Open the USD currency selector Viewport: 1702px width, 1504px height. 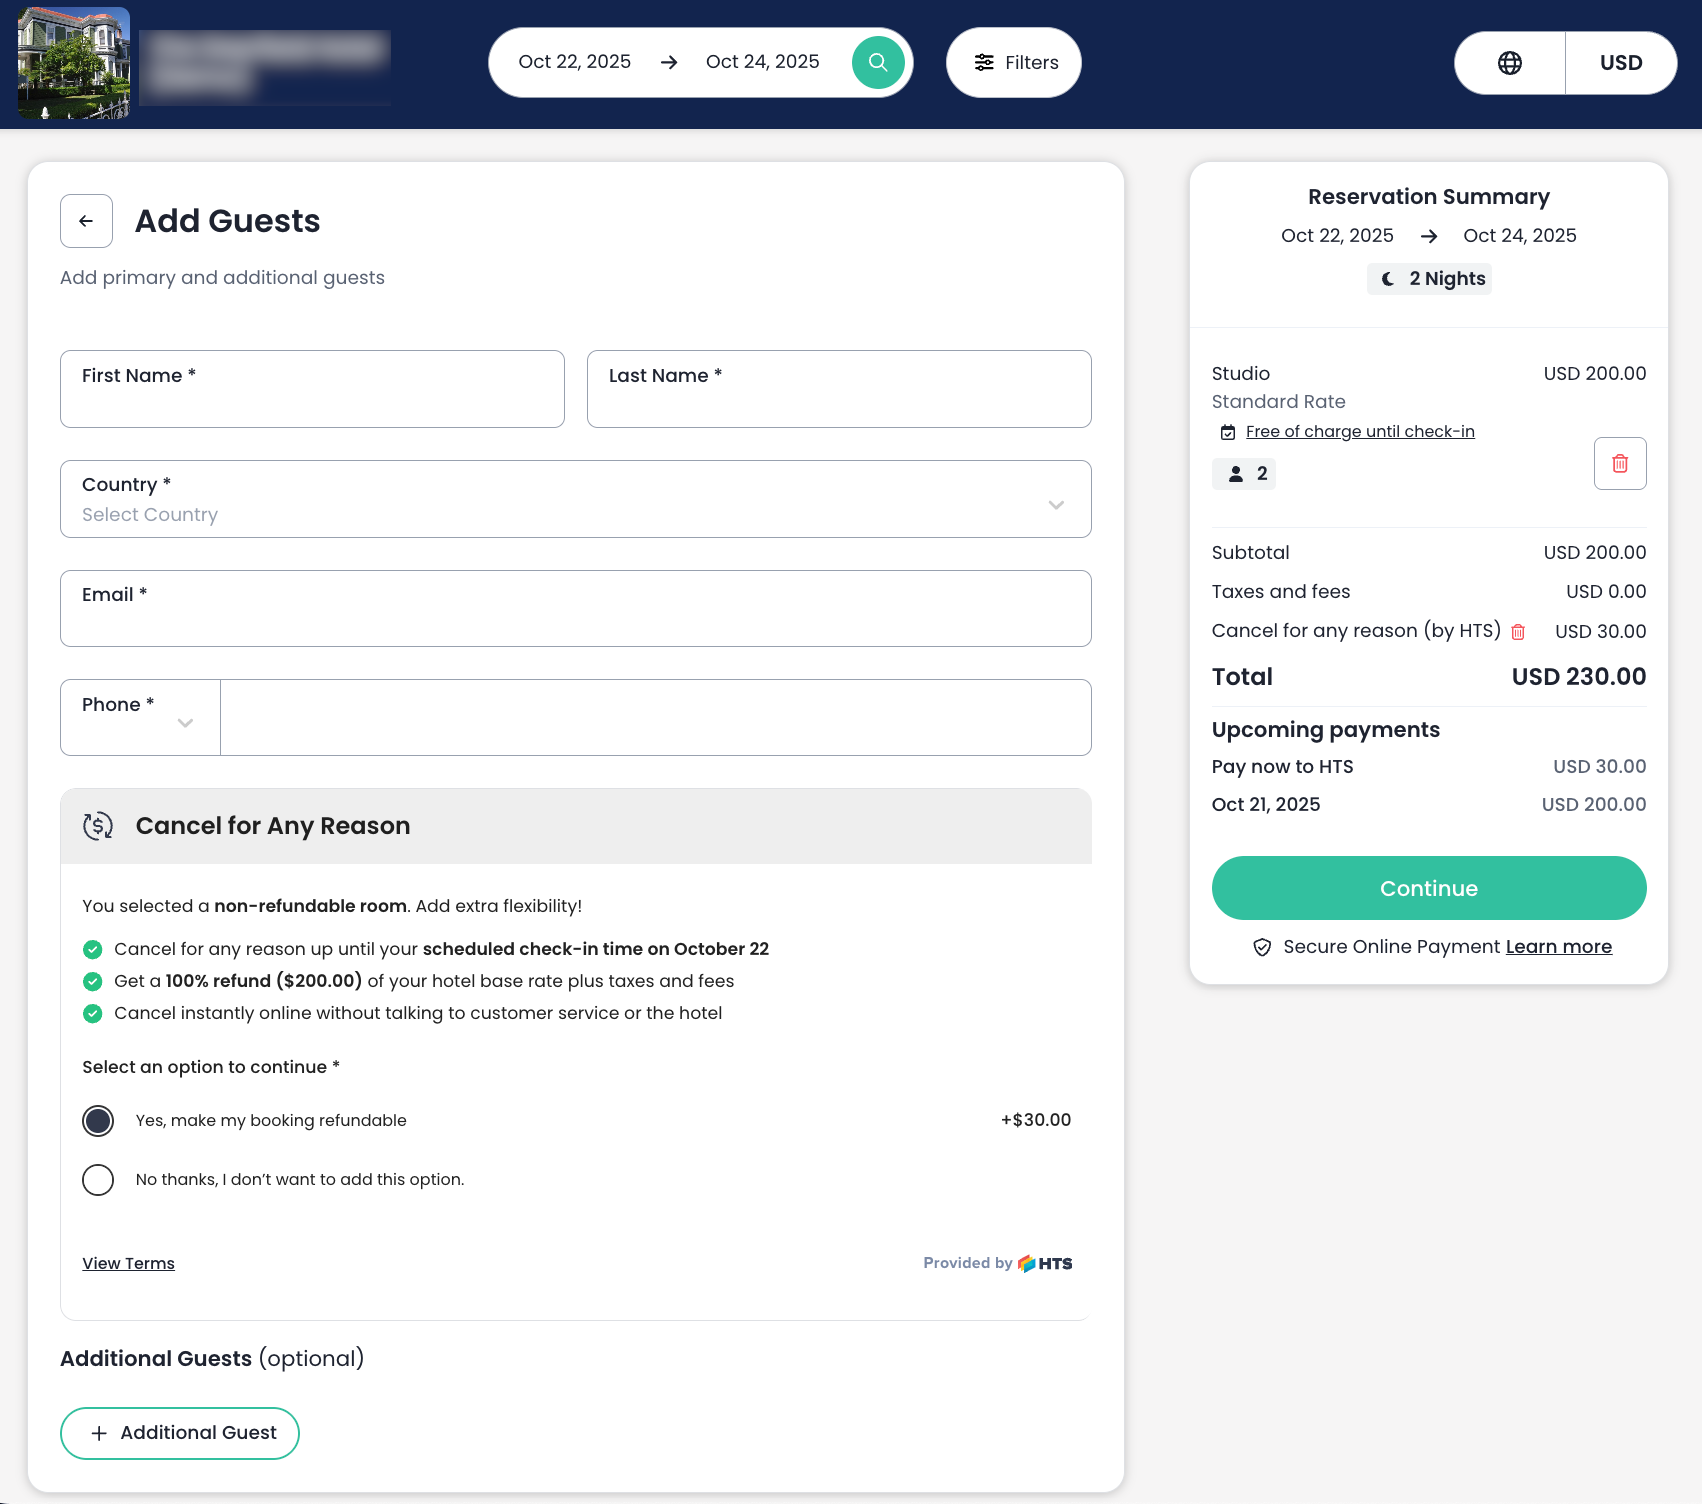pos(1620,63)
